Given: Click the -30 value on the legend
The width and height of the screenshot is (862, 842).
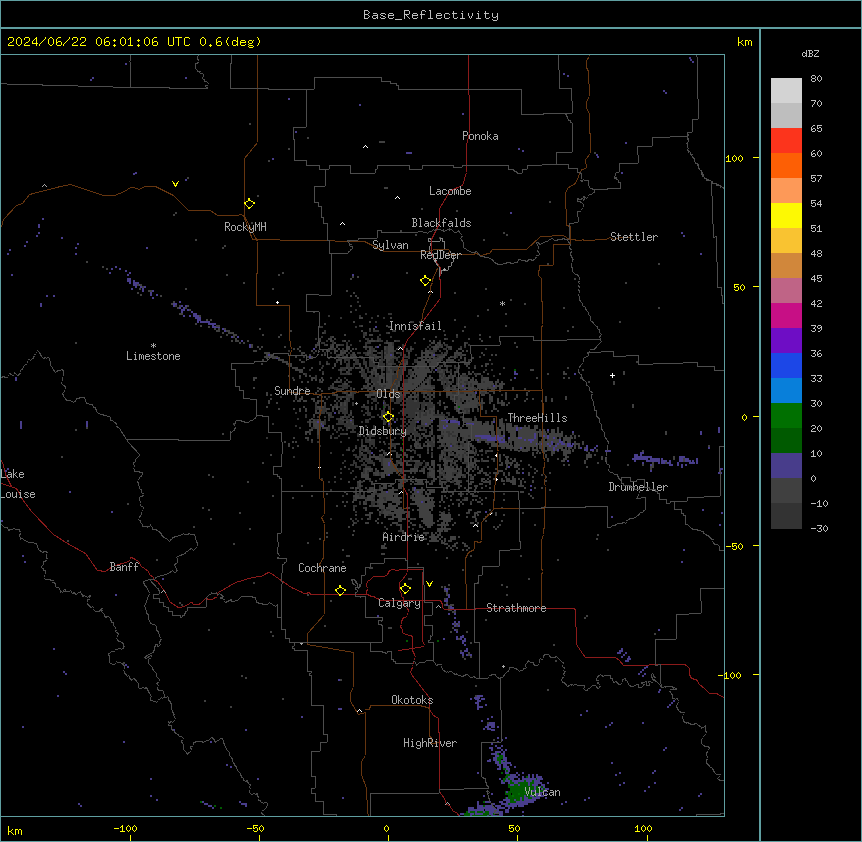Looking at the screenshot, I should click(x=819, y=528).
